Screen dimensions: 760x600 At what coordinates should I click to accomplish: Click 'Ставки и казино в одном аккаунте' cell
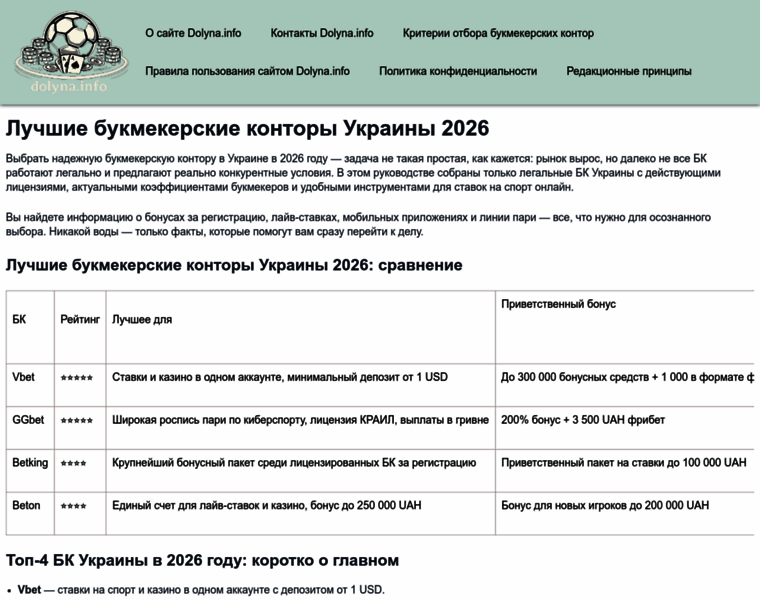tap(301, 385)
